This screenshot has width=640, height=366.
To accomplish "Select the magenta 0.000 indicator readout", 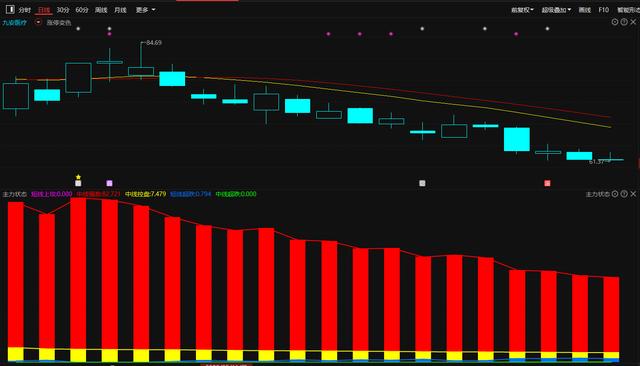I will click(51, 194).
